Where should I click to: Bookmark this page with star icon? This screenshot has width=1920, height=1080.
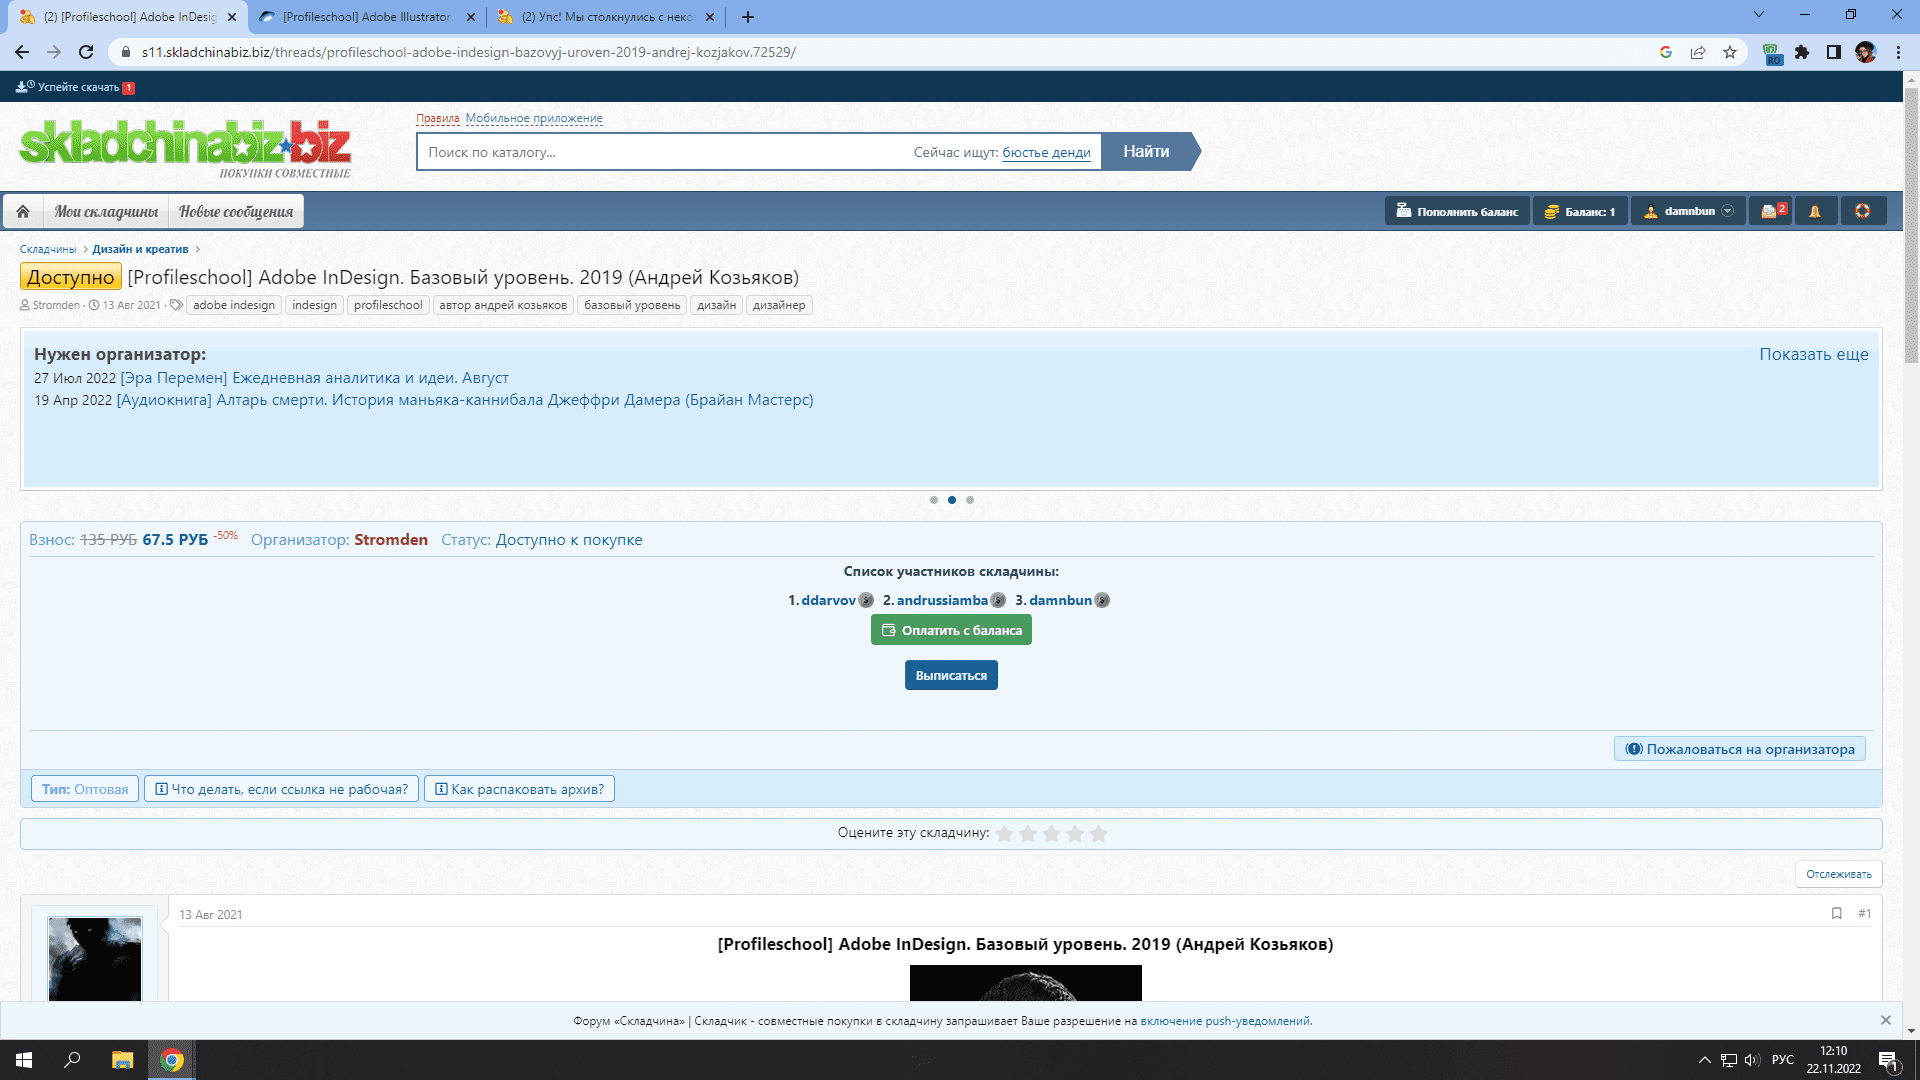pyautogui.click(x=1730, y=52)
